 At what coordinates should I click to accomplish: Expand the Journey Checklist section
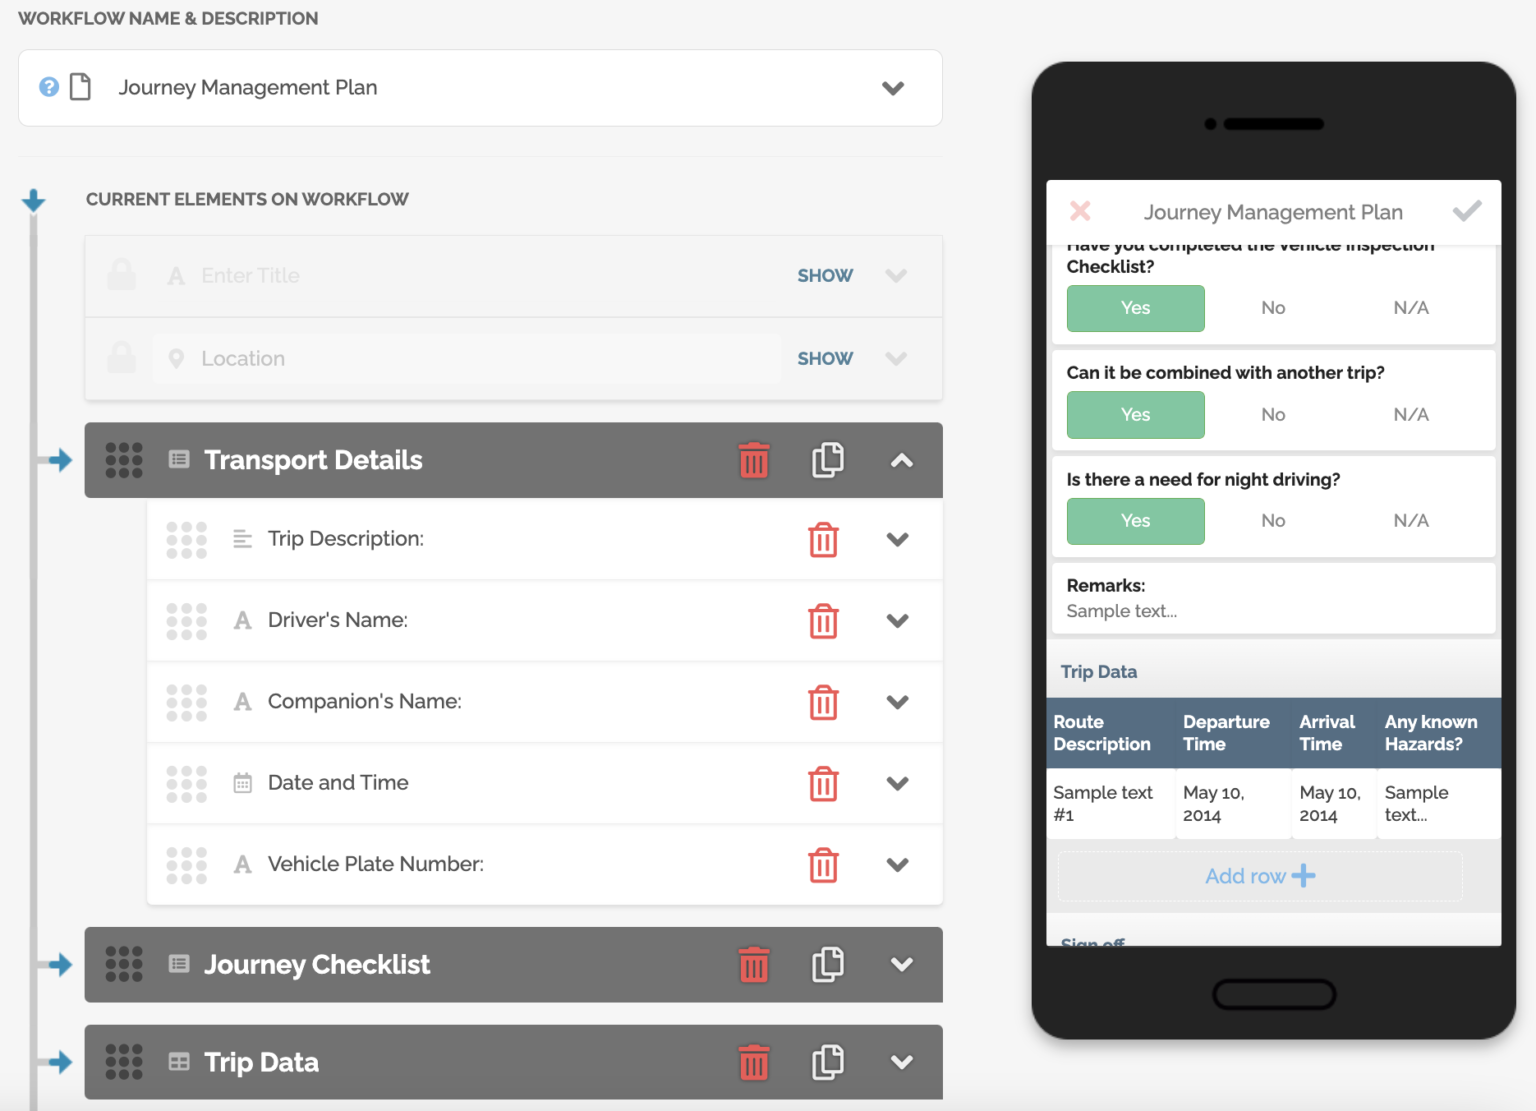[902, 964]
